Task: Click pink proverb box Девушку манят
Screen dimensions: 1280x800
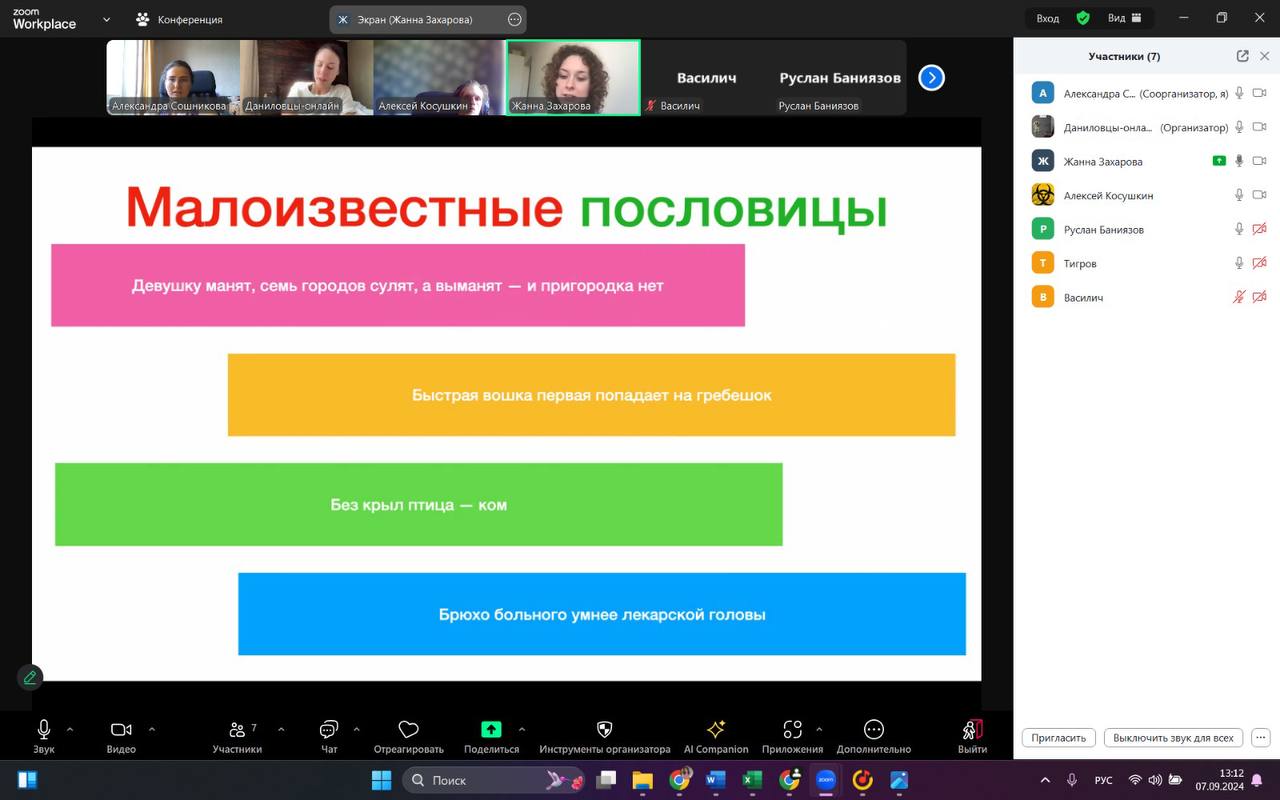Action: (398, 285)
